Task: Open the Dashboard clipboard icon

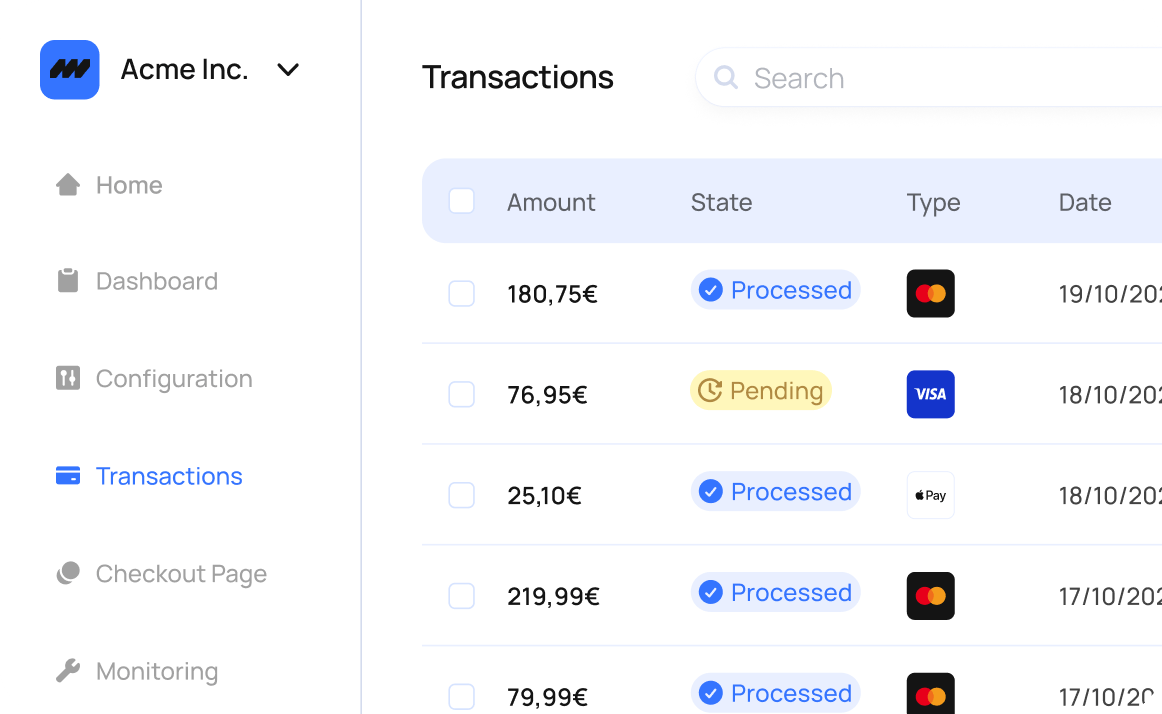Action: click(x=68, y=281)
